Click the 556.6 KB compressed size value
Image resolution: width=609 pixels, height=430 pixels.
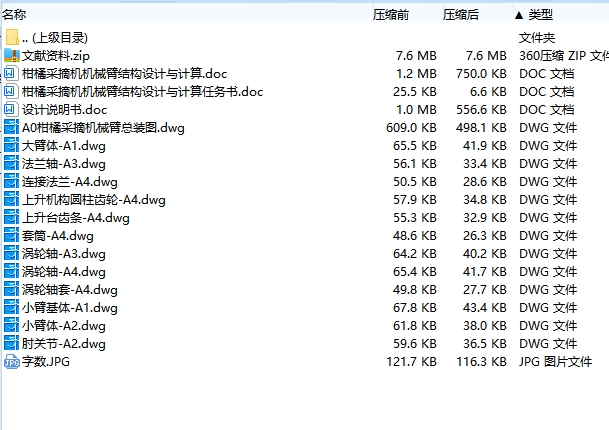pyautogui.click(x=481, y=110)
